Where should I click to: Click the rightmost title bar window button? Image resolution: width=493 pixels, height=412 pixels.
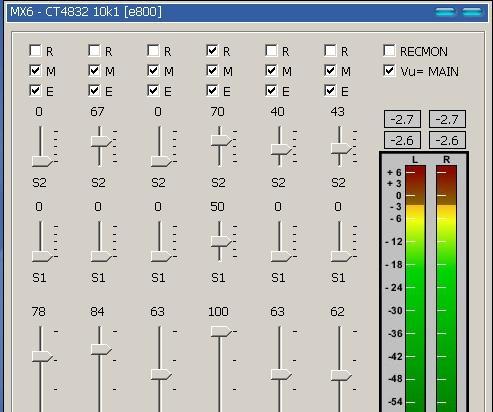[472, 12]
